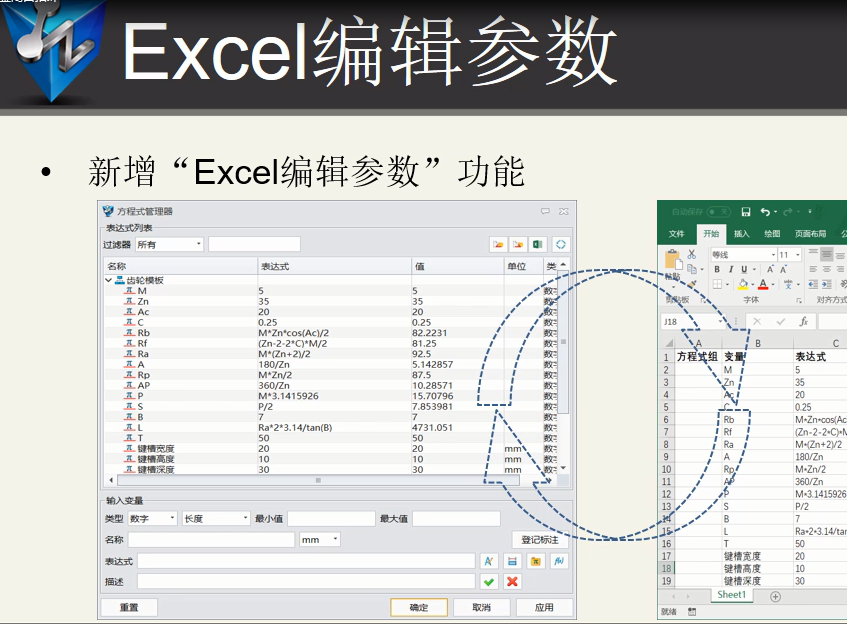Open the 插入 (Insert) ribbon tab
The image size is (847, 624).
pyautogui.click(x=741, y=234)
